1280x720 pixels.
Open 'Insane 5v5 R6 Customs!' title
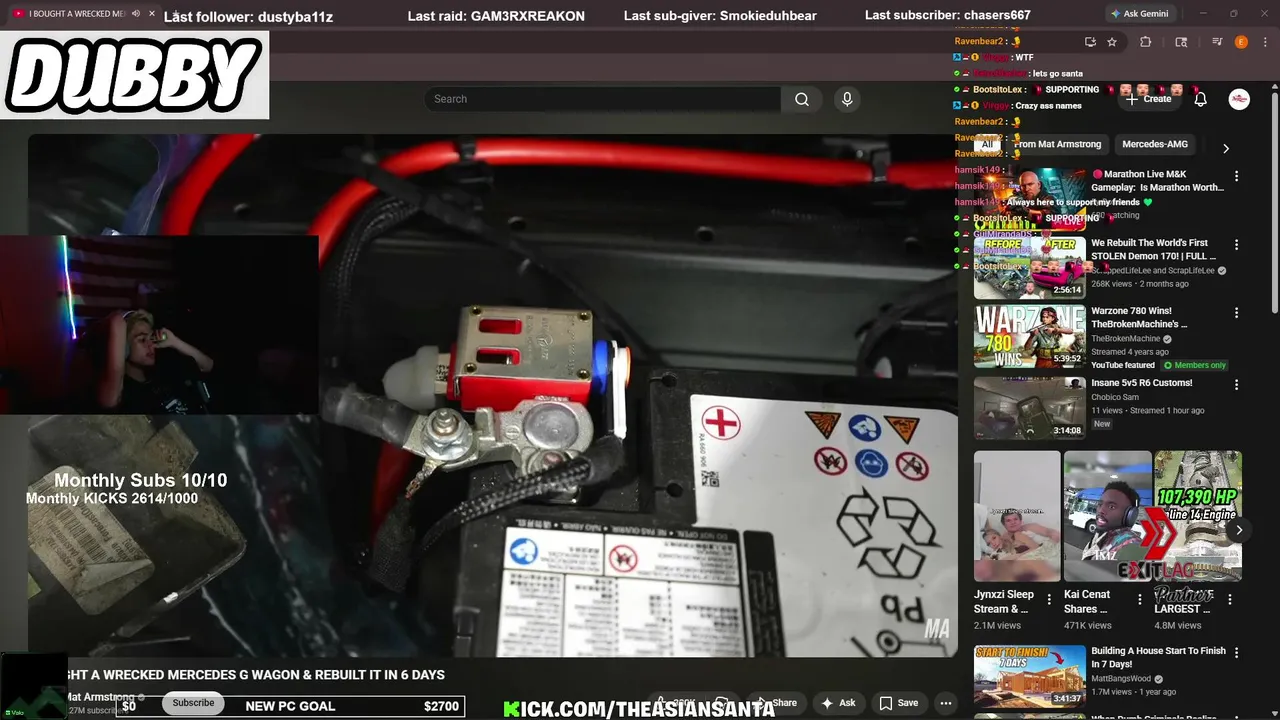pos(1141,383)
